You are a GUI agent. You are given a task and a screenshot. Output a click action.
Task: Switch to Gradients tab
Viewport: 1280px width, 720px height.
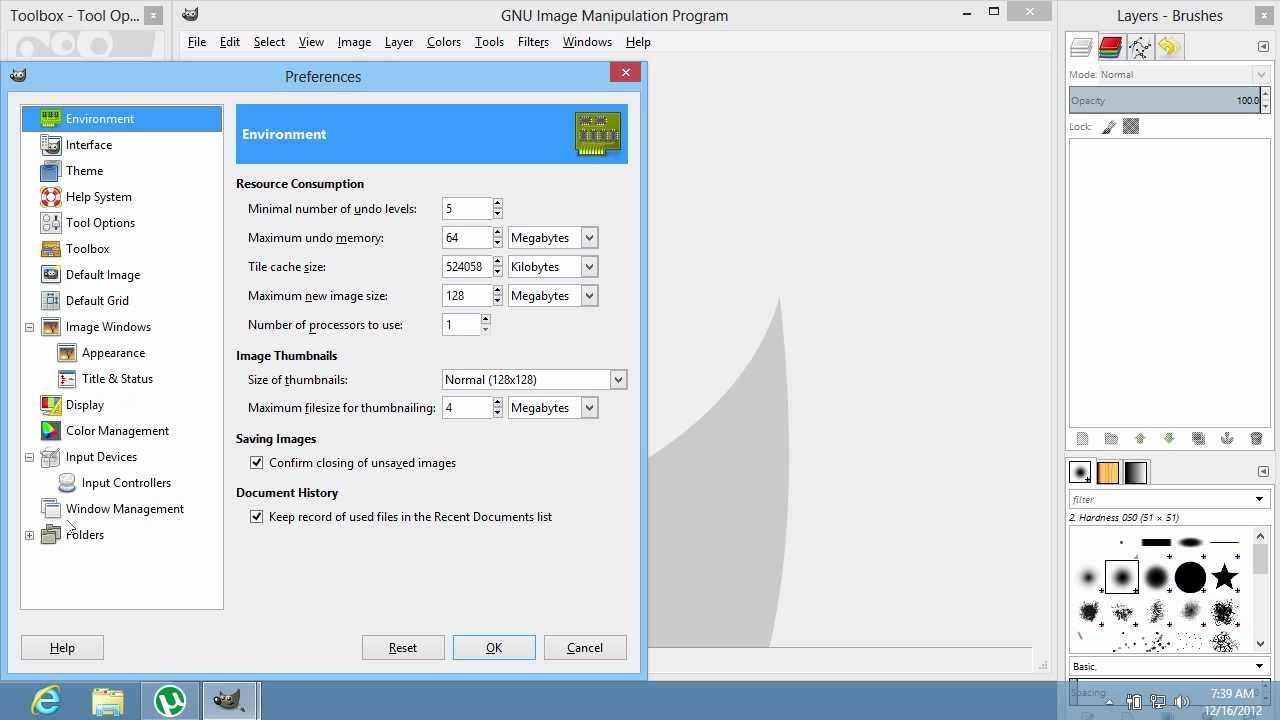[1136, 472]
